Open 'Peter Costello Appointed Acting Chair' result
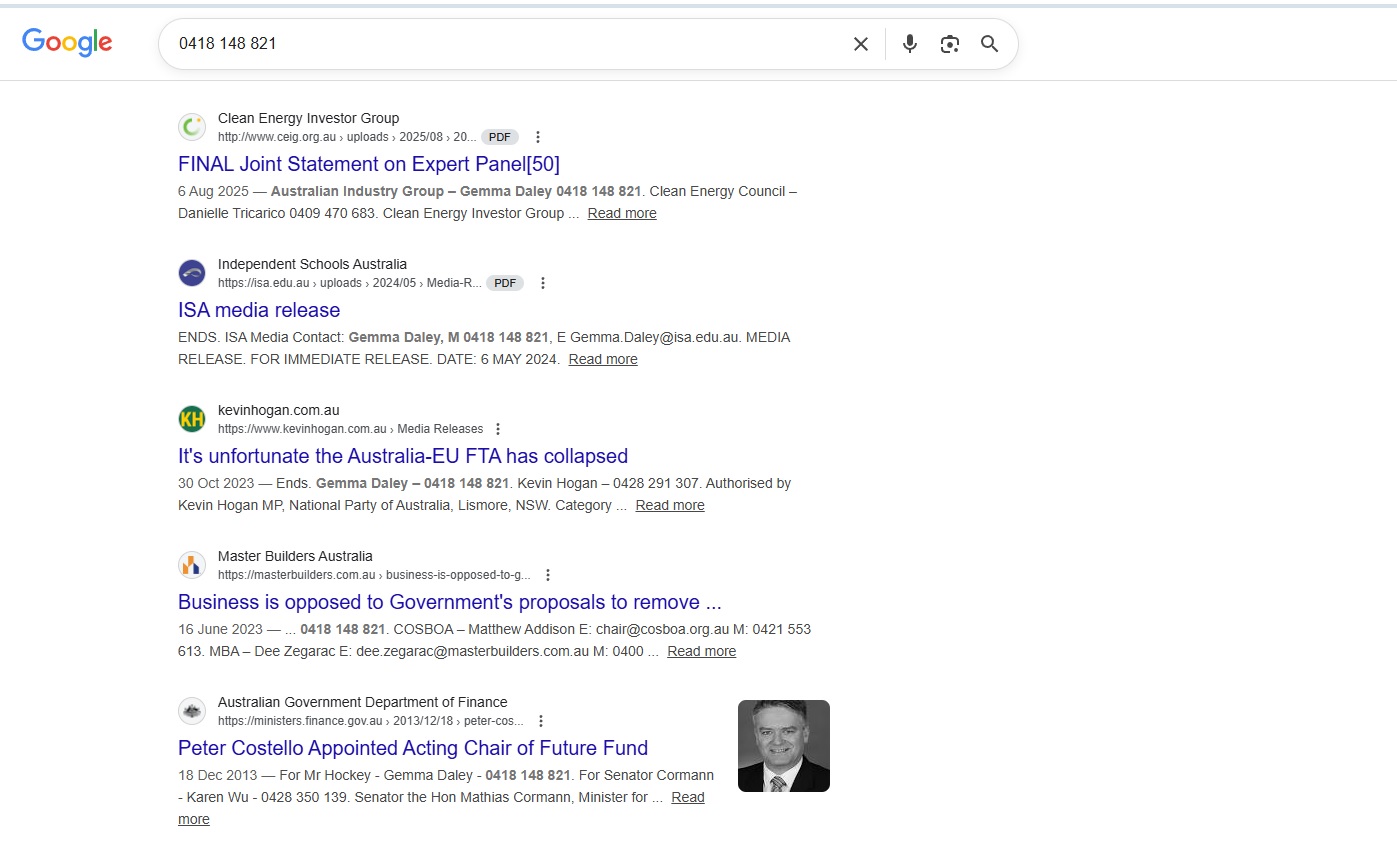Image resolution: width=1397 pixels, height=849 pixels. (x=412, y=748)
